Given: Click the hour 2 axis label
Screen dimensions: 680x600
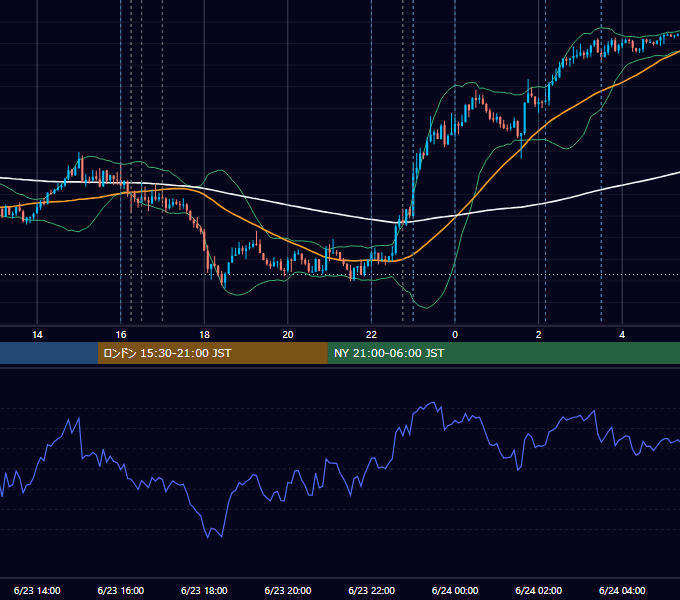Looking at the screenshot, I should [x=539, y=335].
